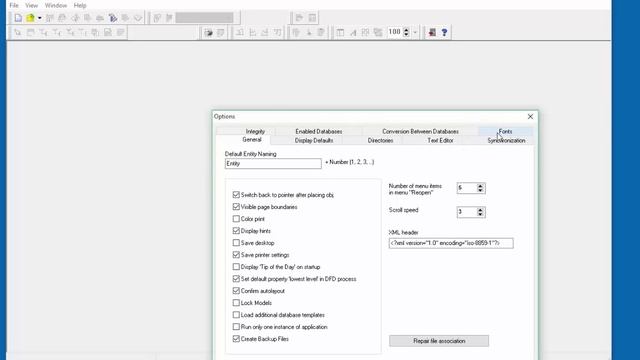Select the General tab
The height and width of the screenshot is (360, 640).
[x=252, y=140]
